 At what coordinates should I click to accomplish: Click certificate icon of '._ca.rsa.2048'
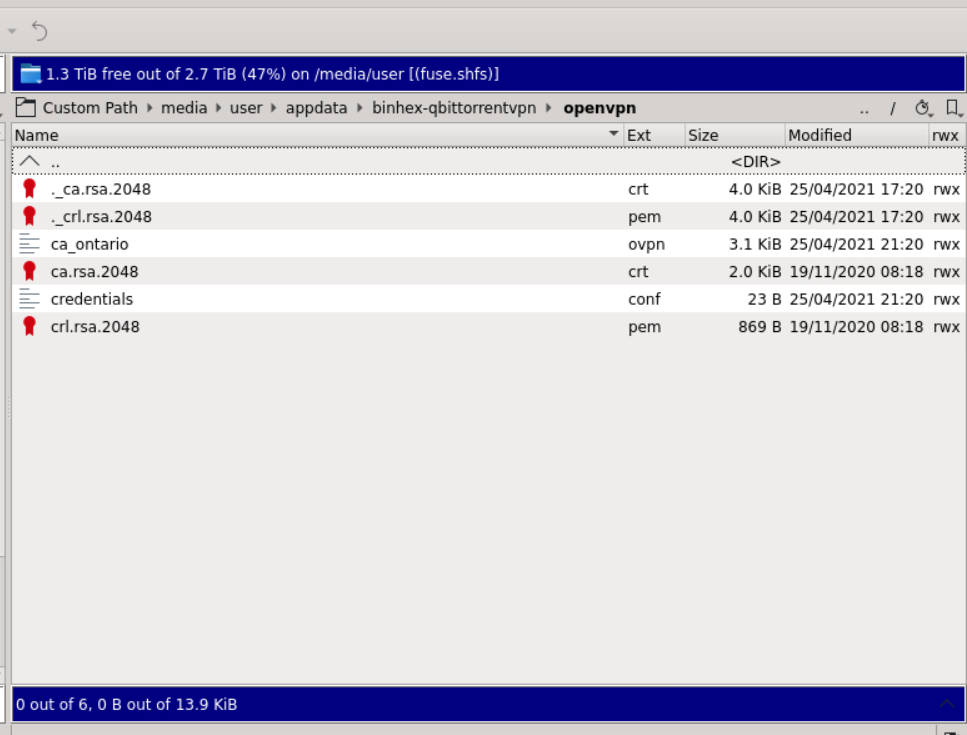29,189
